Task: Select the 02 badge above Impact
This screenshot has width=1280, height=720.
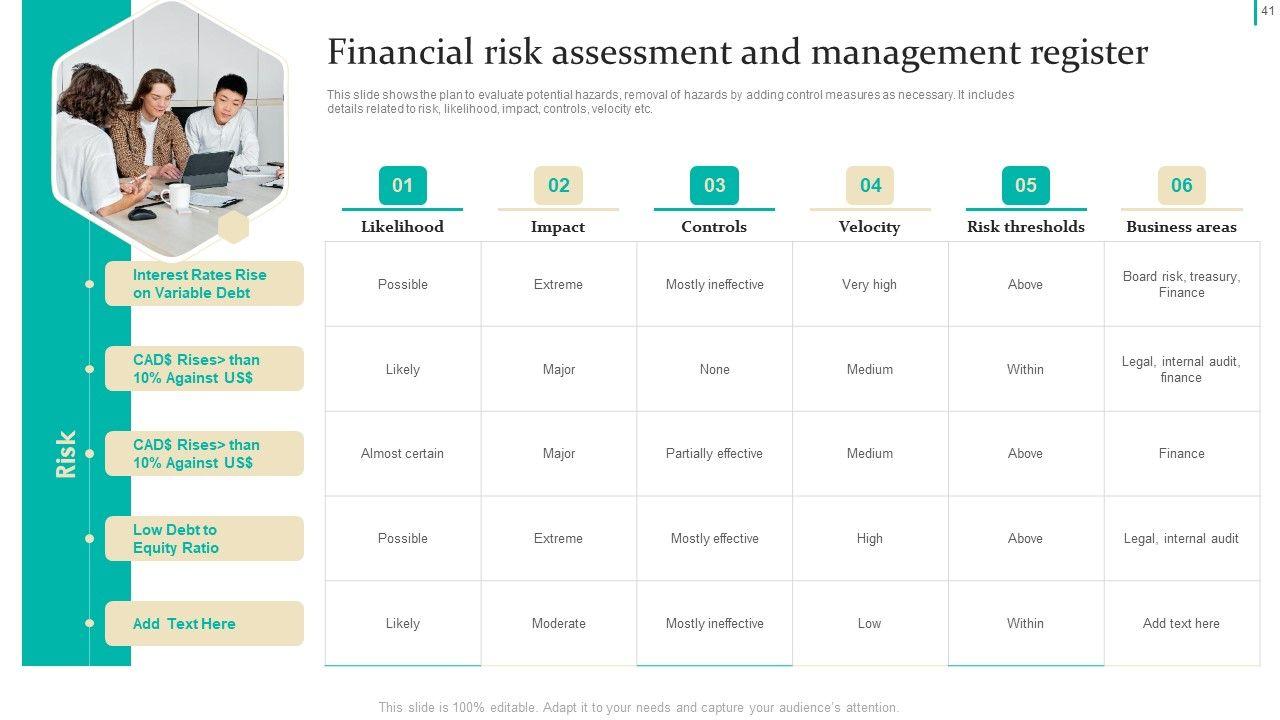Action: pyautogui.click(x=558, y=185)
